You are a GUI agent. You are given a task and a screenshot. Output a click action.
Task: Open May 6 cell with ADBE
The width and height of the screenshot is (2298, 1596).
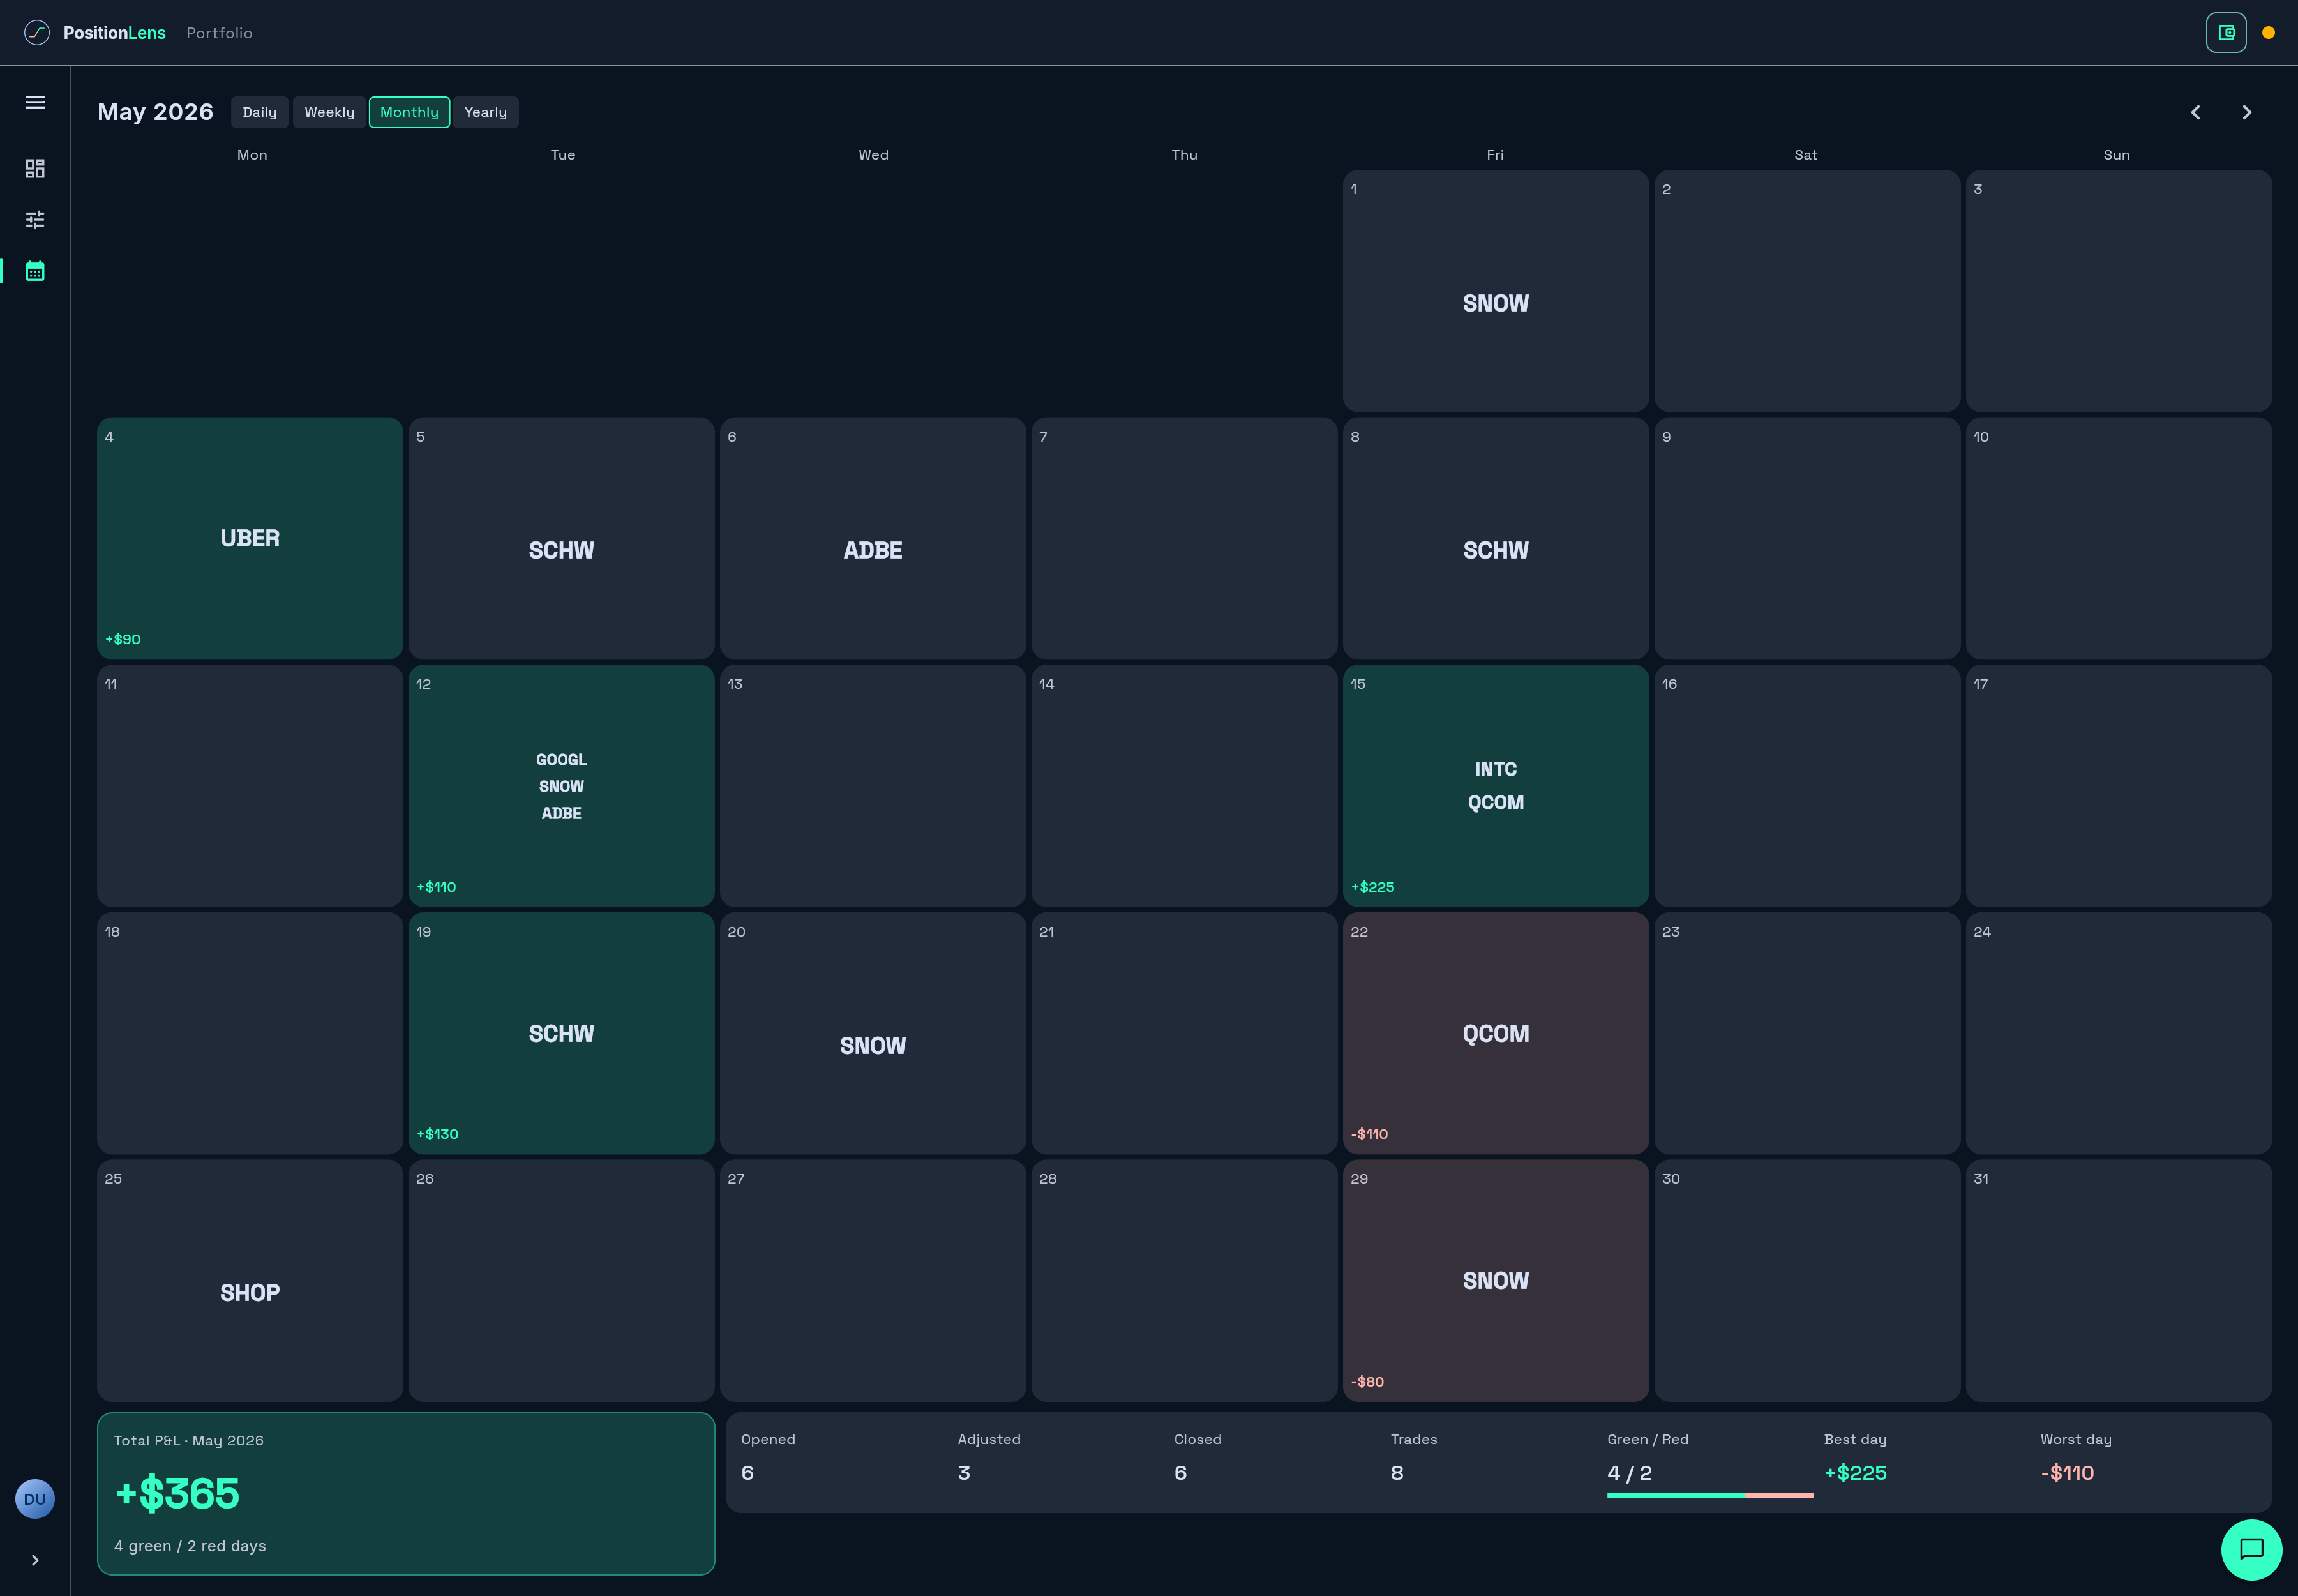[x=872, y=538]
